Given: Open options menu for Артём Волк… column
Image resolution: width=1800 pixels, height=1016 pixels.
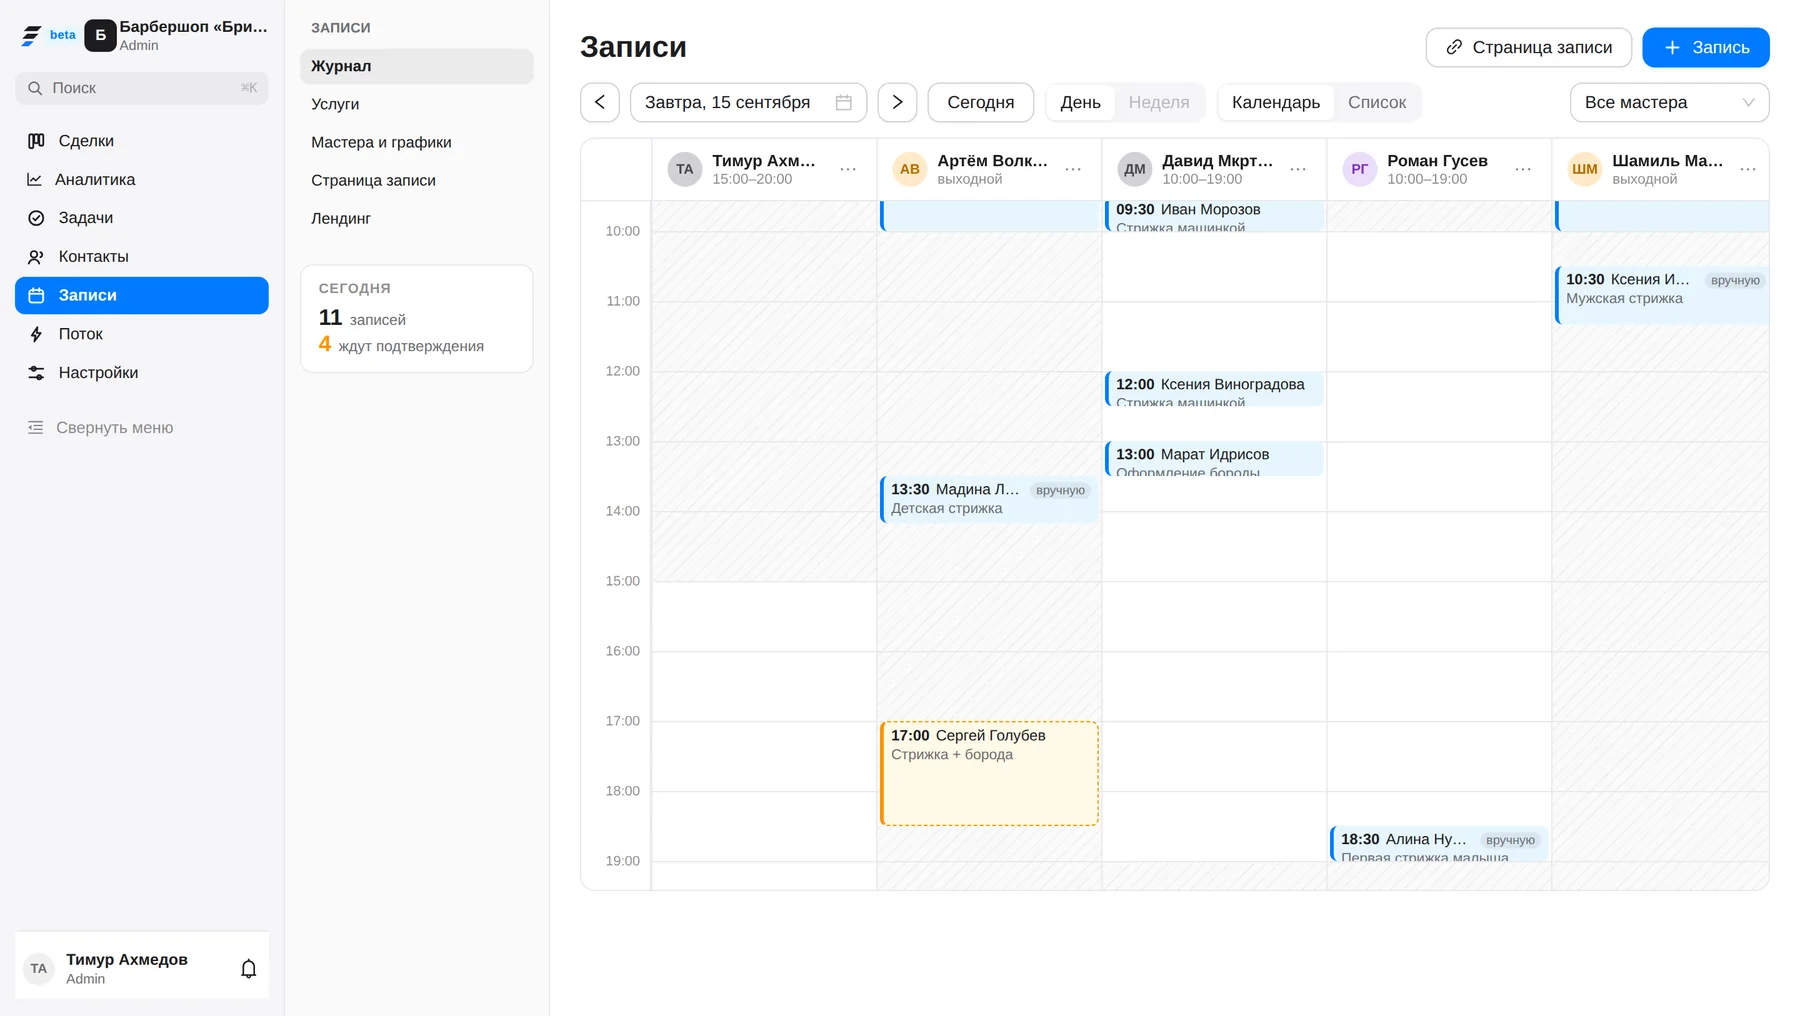Looking at the screenshot, I should [1073, 169].
